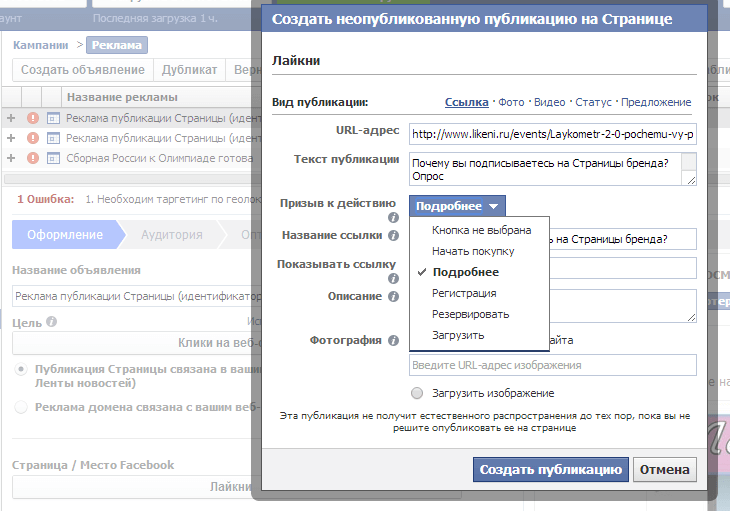This screenshot has height=511, width=730.
Task: Select Реклама домена связана radio option
Action: pyautogui.click(x=21, y=407)
